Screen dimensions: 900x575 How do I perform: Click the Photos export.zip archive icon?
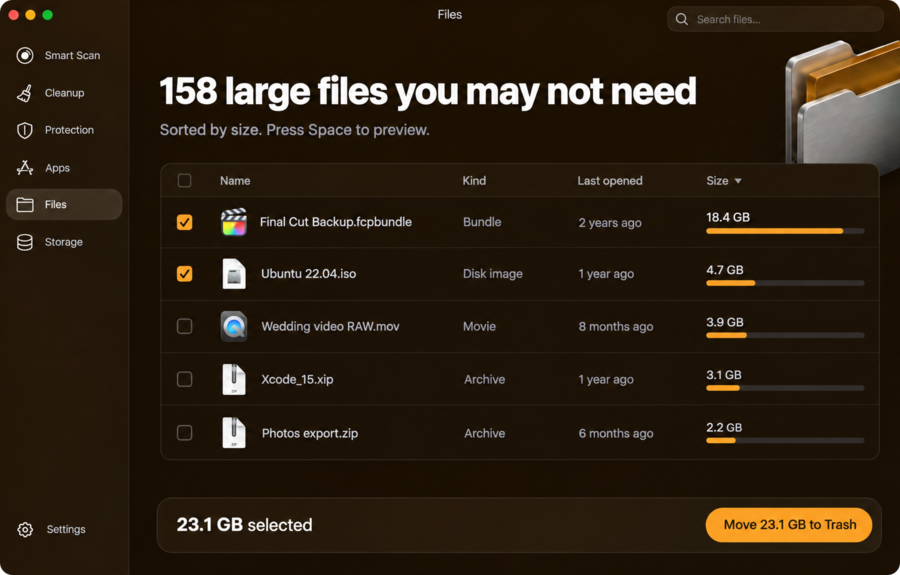click(x=234, y=433)
